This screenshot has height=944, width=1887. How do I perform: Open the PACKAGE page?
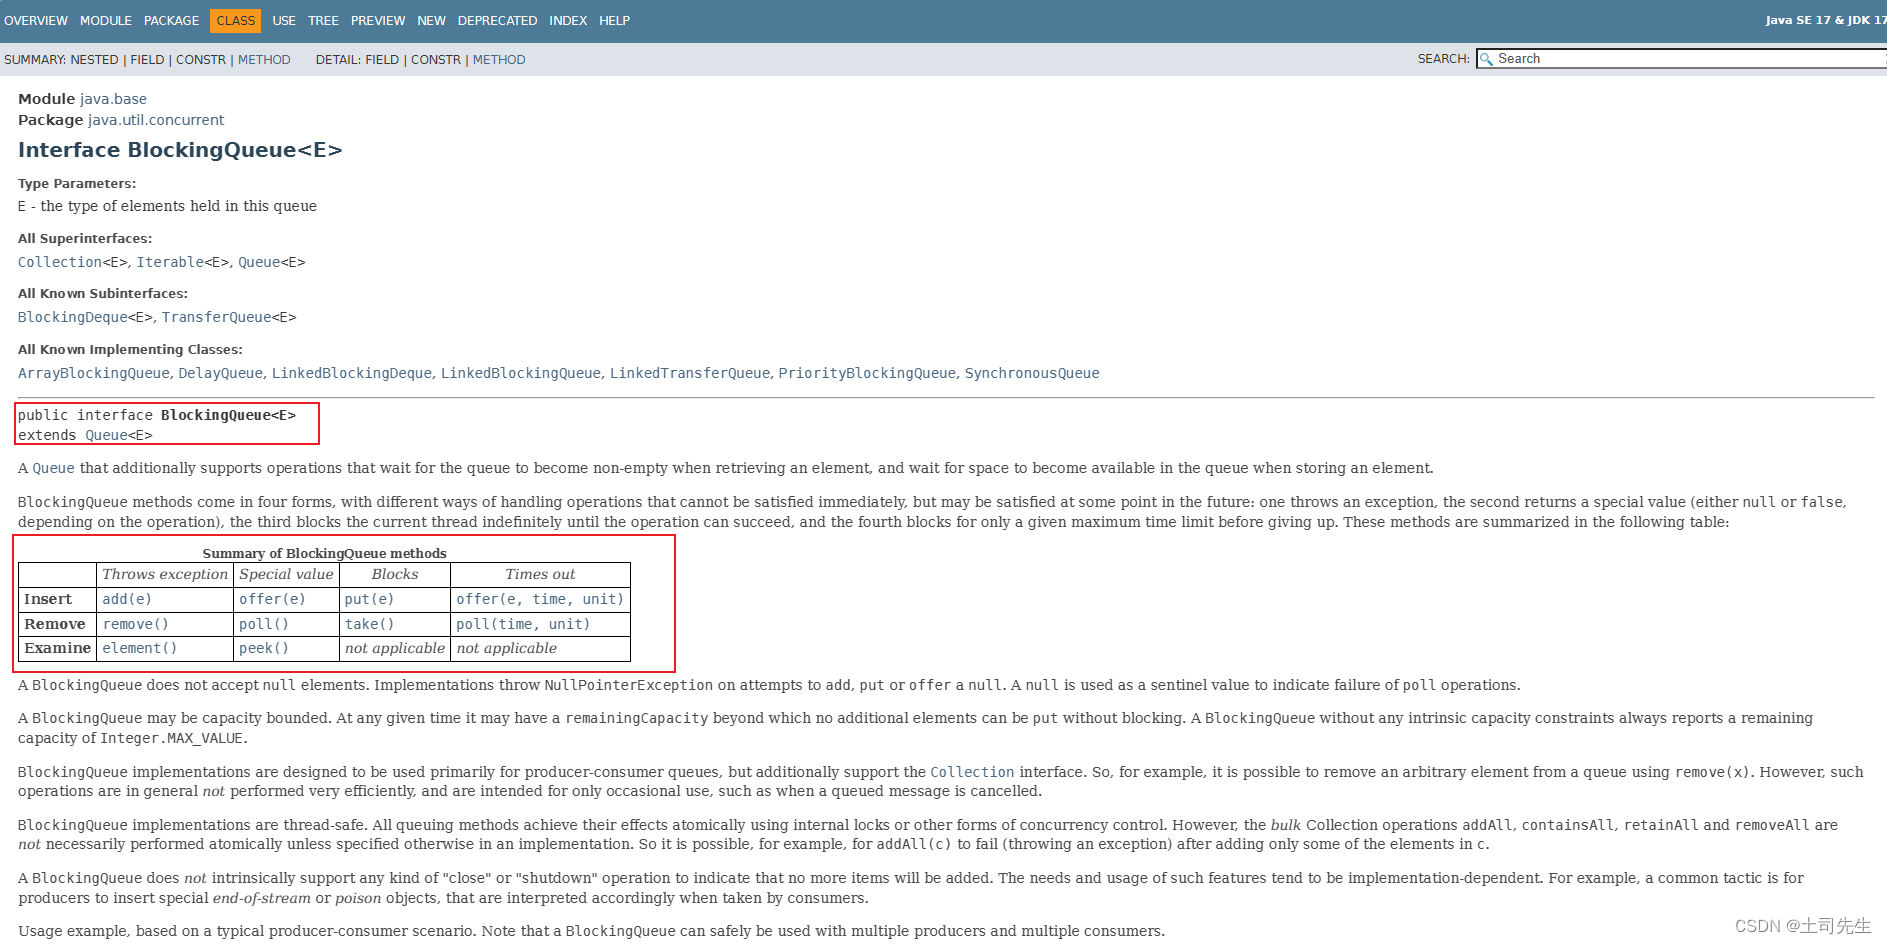click(x=171, y=20)
